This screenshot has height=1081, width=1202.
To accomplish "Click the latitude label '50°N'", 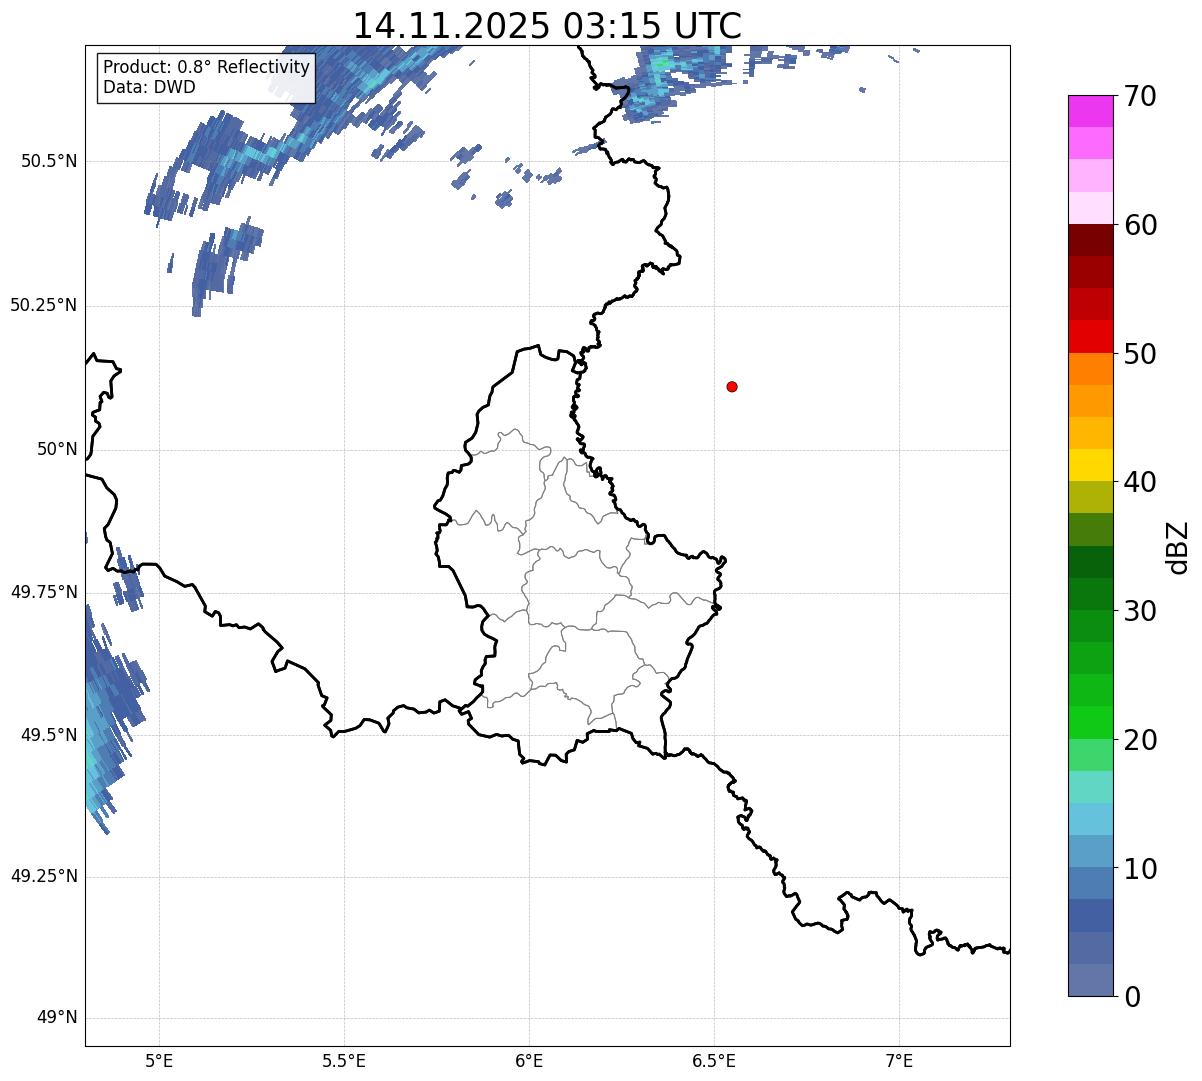I will tap(57, 449).
